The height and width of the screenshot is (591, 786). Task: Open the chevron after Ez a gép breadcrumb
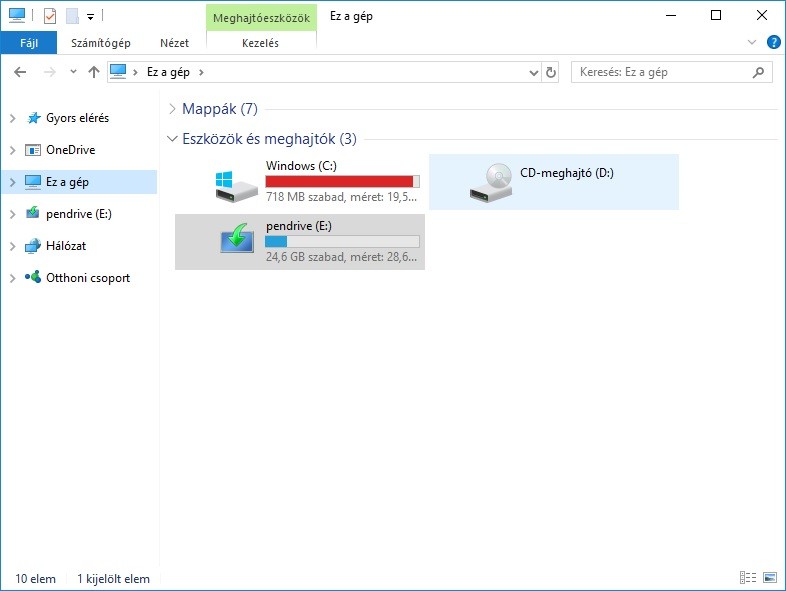point(202,72)
